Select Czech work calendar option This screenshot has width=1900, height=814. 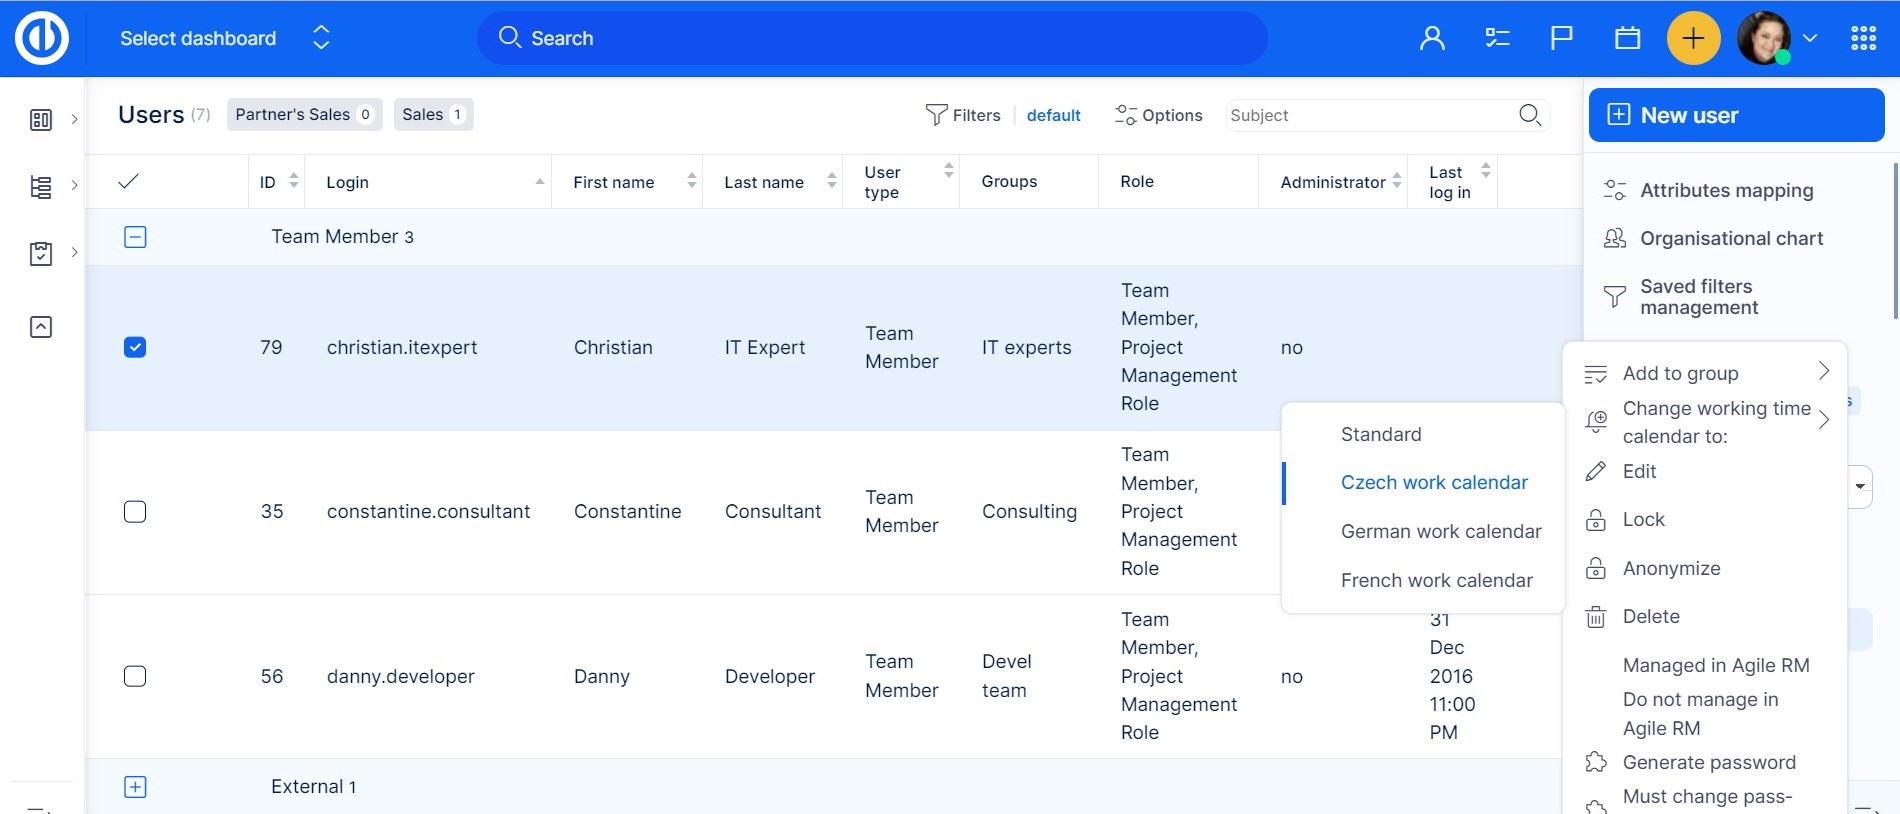pos(1433,483)
